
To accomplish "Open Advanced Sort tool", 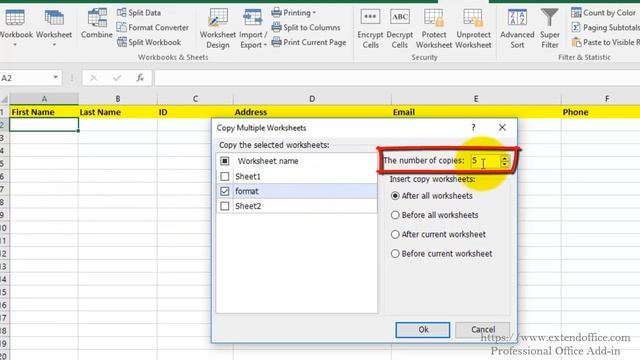I will pyautogui.click(x=517, y=29).
